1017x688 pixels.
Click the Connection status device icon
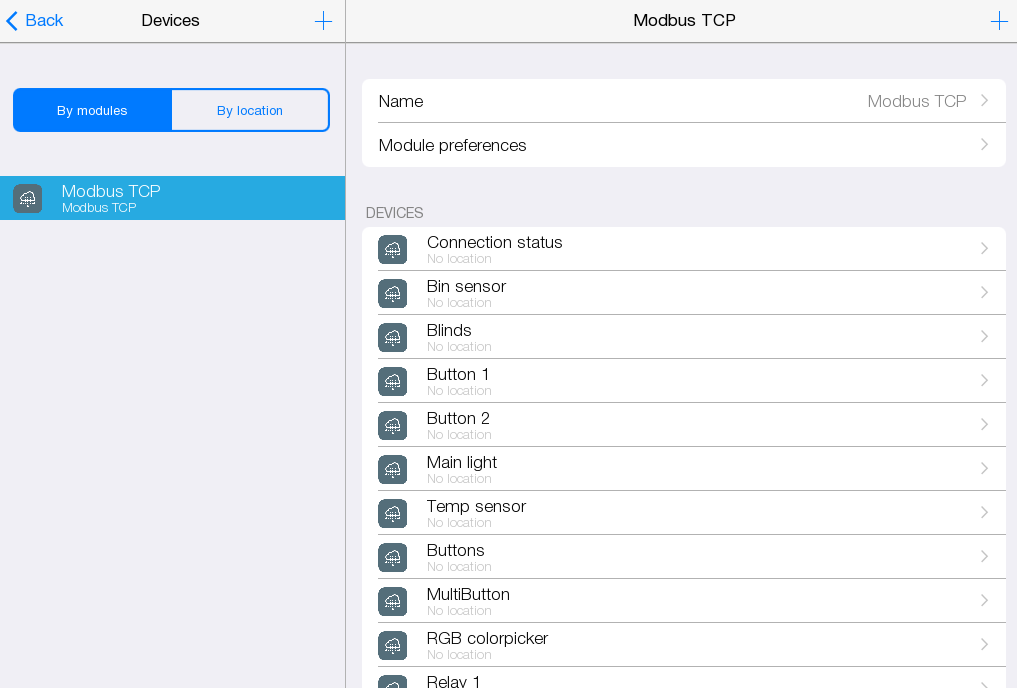[393, 249]
